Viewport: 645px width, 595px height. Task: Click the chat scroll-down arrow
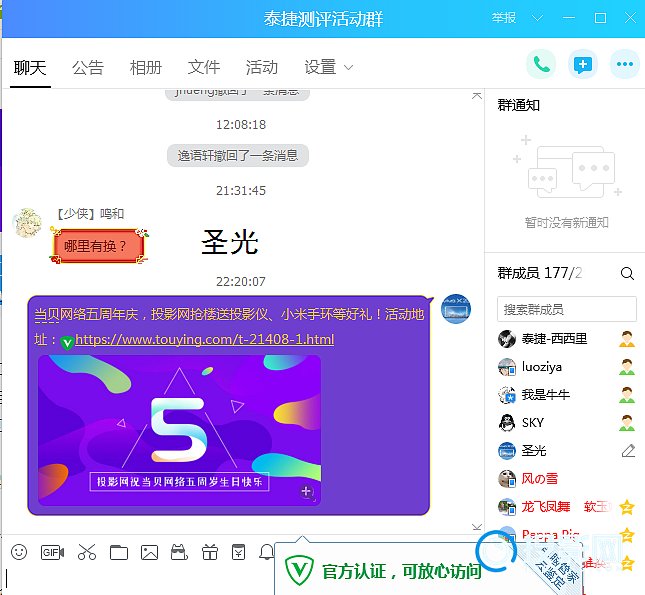click(477, 527)
